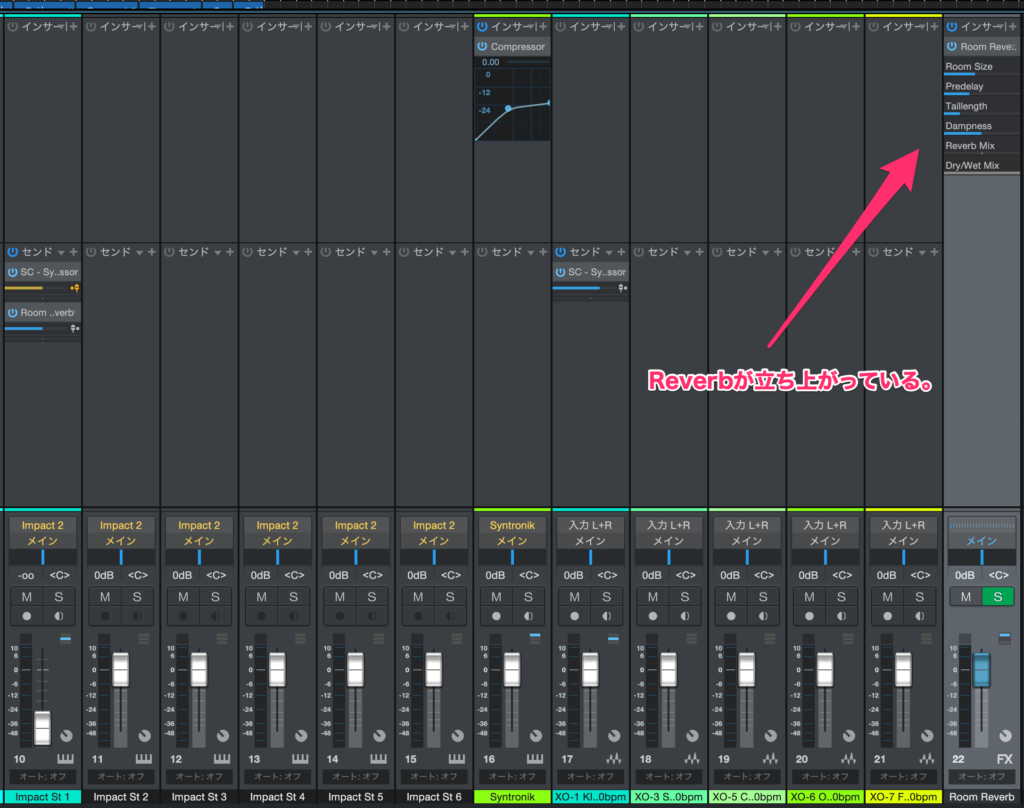Image resolution: width=1024 pixels, height=808 pixels.
Task: Click the volume fader on Impact St 6
Action: (434, 669)
